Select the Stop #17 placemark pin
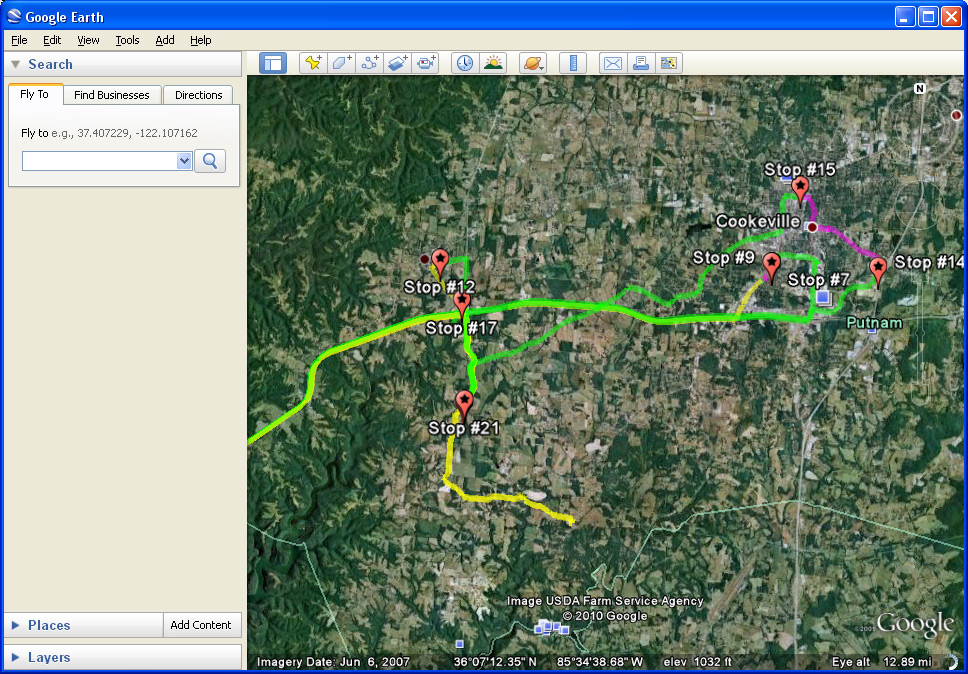The width and height of the screenshot is (968, 674). click(x=462, y=306)
